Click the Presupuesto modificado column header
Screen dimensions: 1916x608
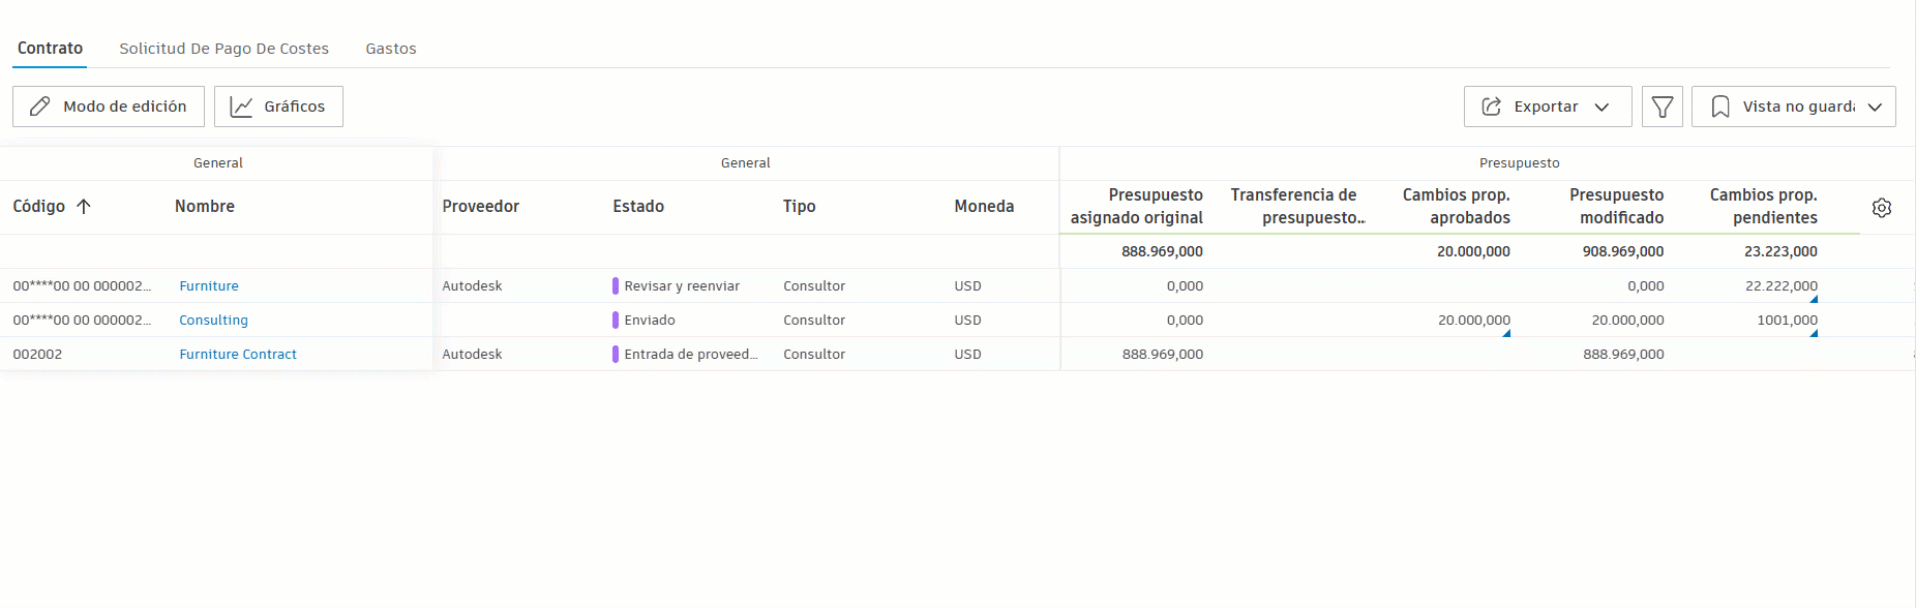1619,207
